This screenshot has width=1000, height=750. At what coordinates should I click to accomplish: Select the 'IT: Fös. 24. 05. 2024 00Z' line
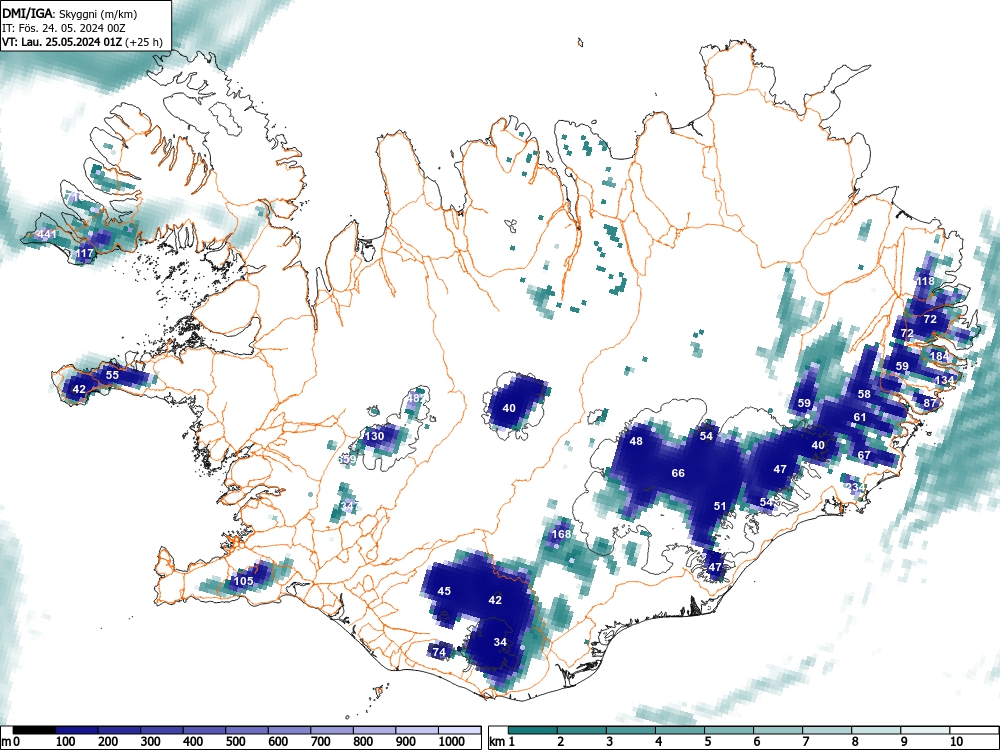pyautogui.click(x=63, y=28)
